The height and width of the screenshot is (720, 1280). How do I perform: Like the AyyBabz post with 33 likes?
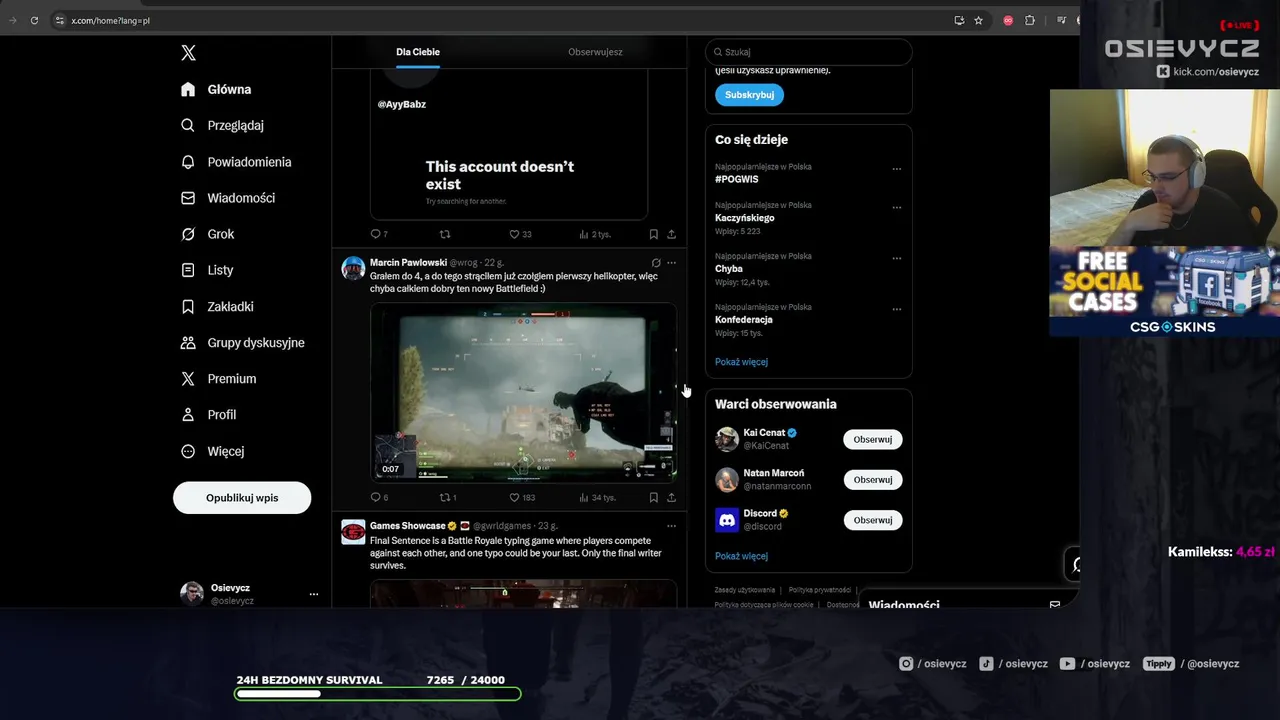[x=520, y=234]
